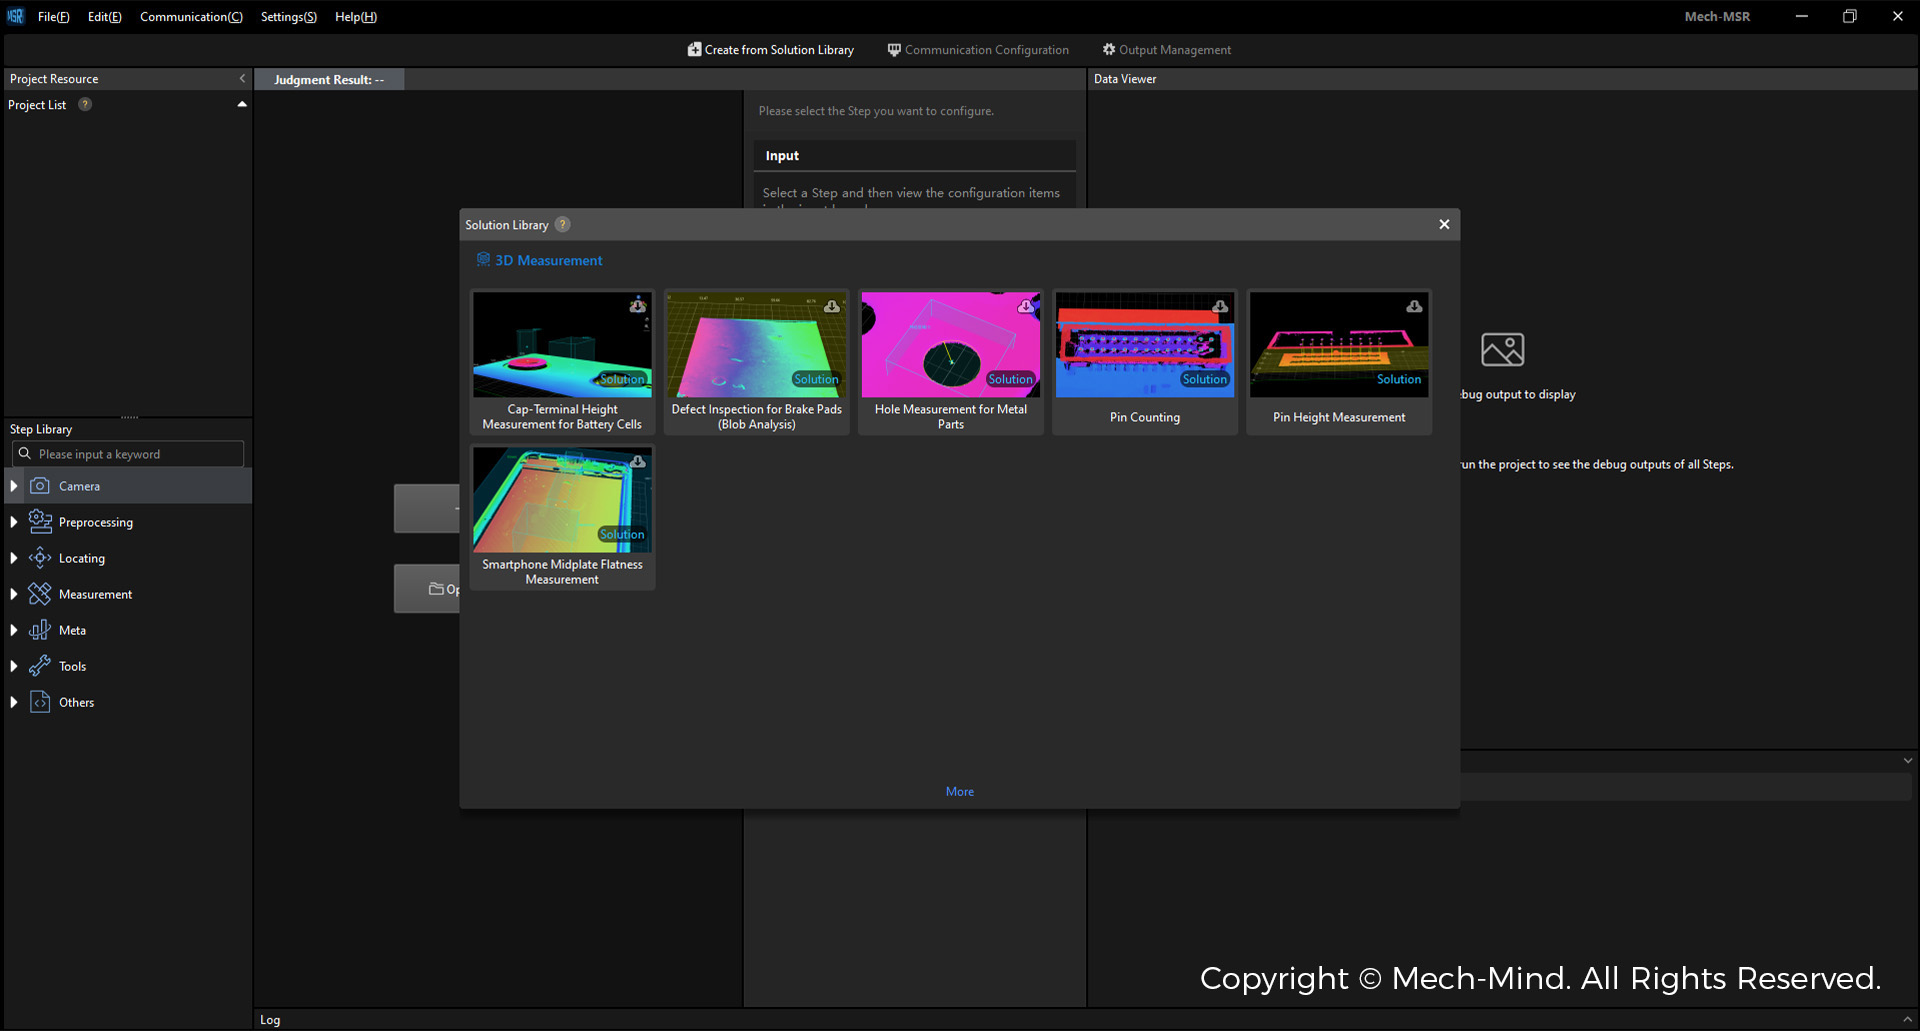1920x1031 pixels.
Task: Expand the Meta step category
Action: point(14,630)
